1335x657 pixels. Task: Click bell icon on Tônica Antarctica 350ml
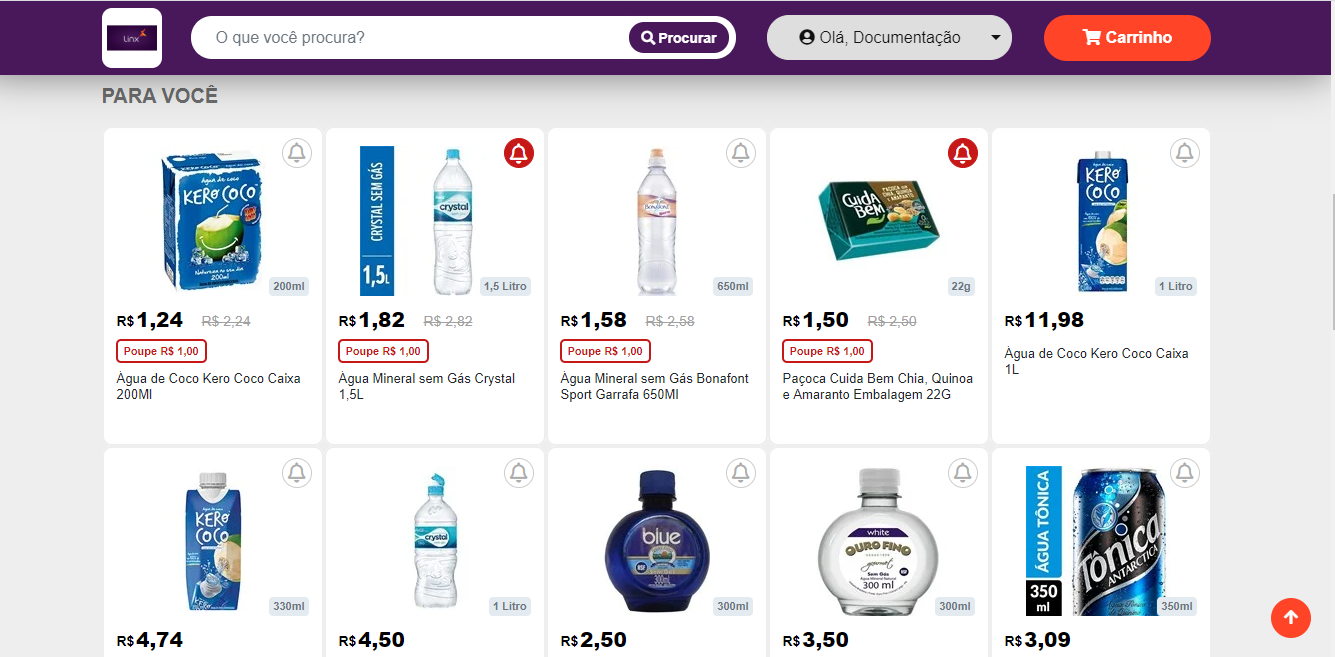coord(1185,473)
